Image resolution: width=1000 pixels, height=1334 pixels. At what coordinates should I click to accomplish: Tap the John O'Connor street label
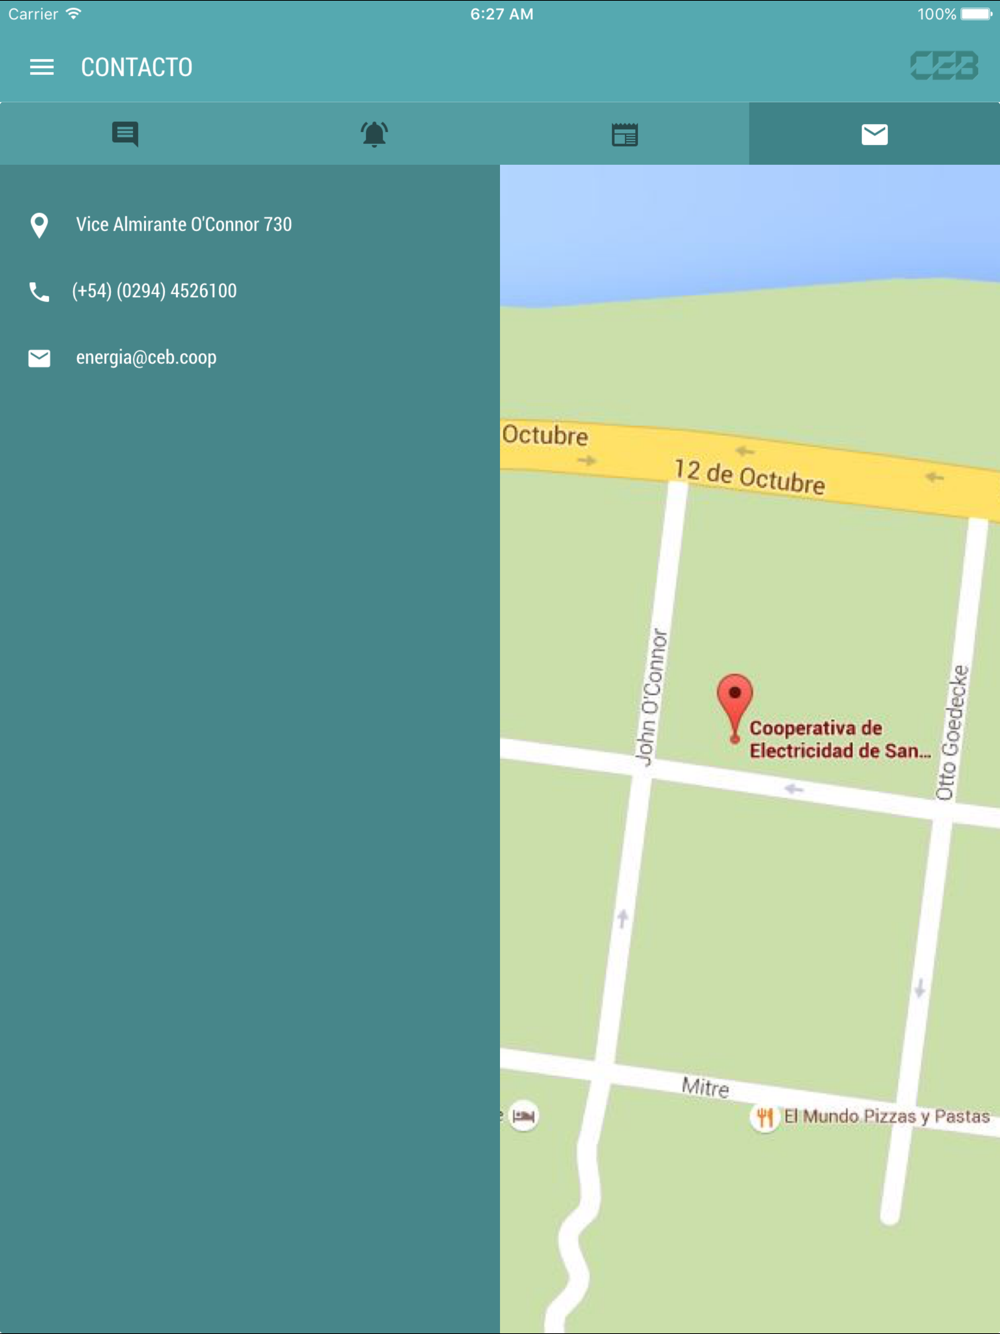click(651, 697)
